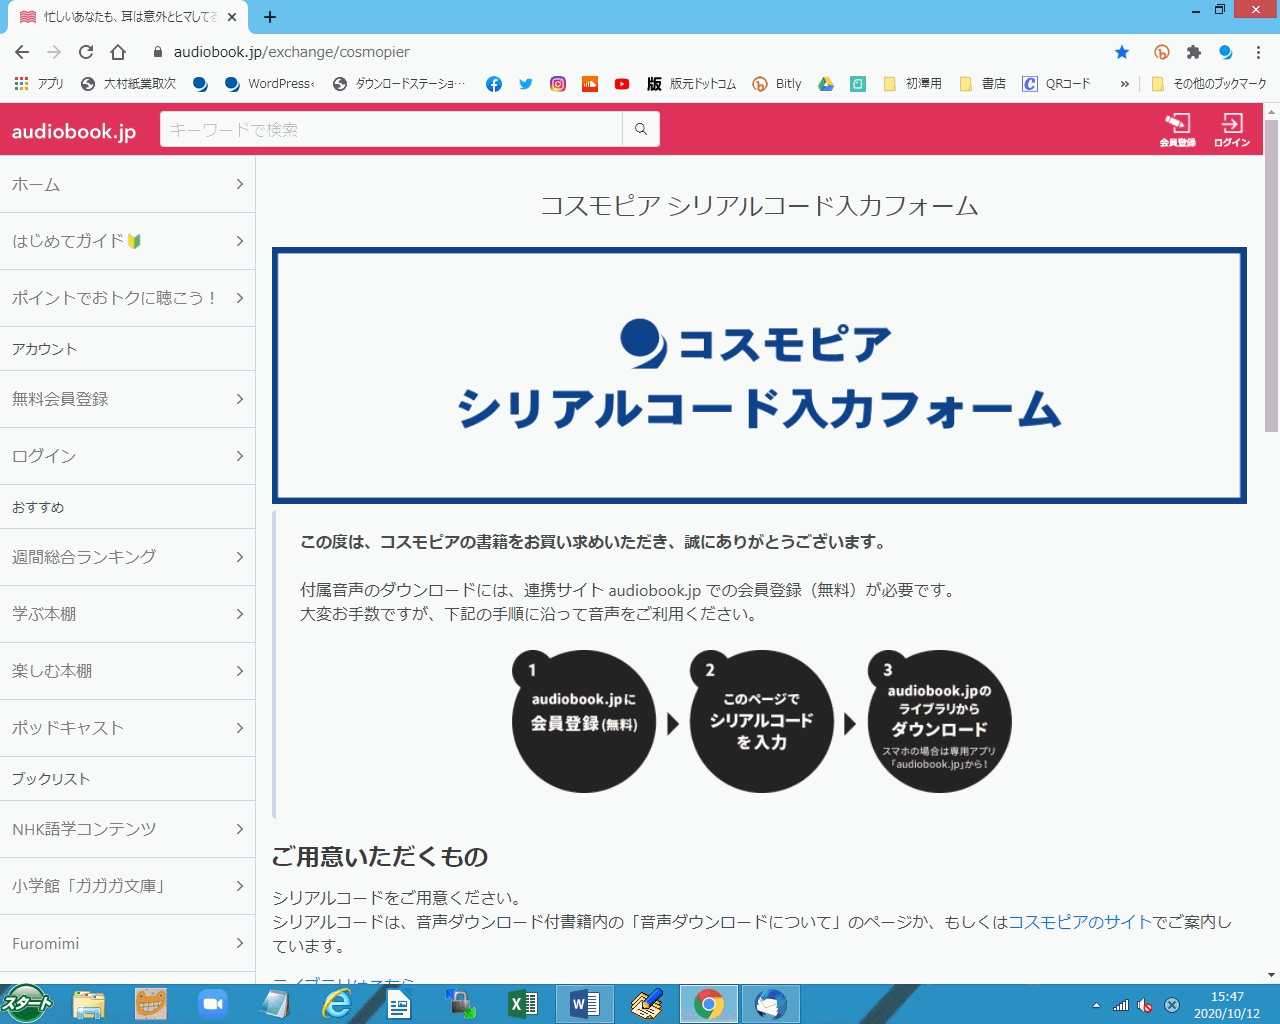Reload the current page

86,52
